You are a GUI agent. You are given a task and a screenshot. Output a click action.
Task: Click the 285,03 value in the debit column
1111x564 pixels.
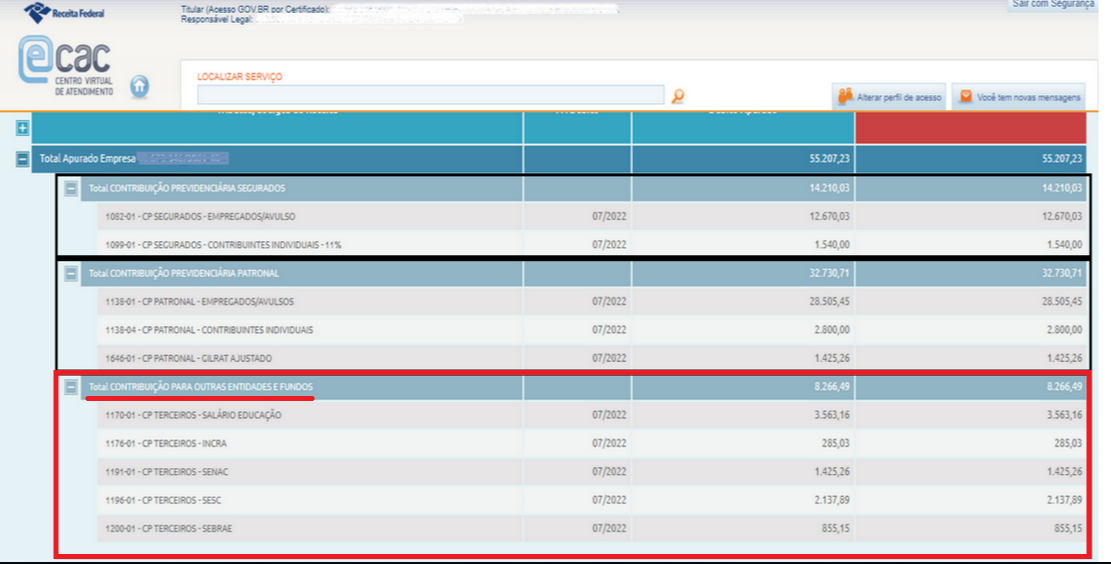pyautogui.click(x=835, y=443)
